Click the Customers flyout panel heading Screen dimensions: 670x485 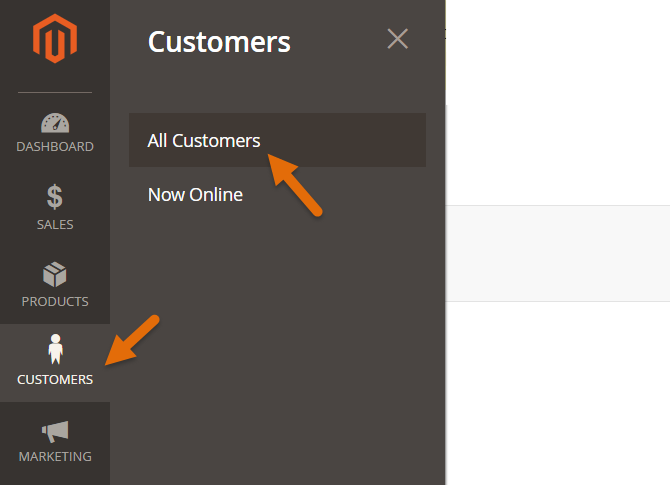pyautogui.click(x=219, y=42)
